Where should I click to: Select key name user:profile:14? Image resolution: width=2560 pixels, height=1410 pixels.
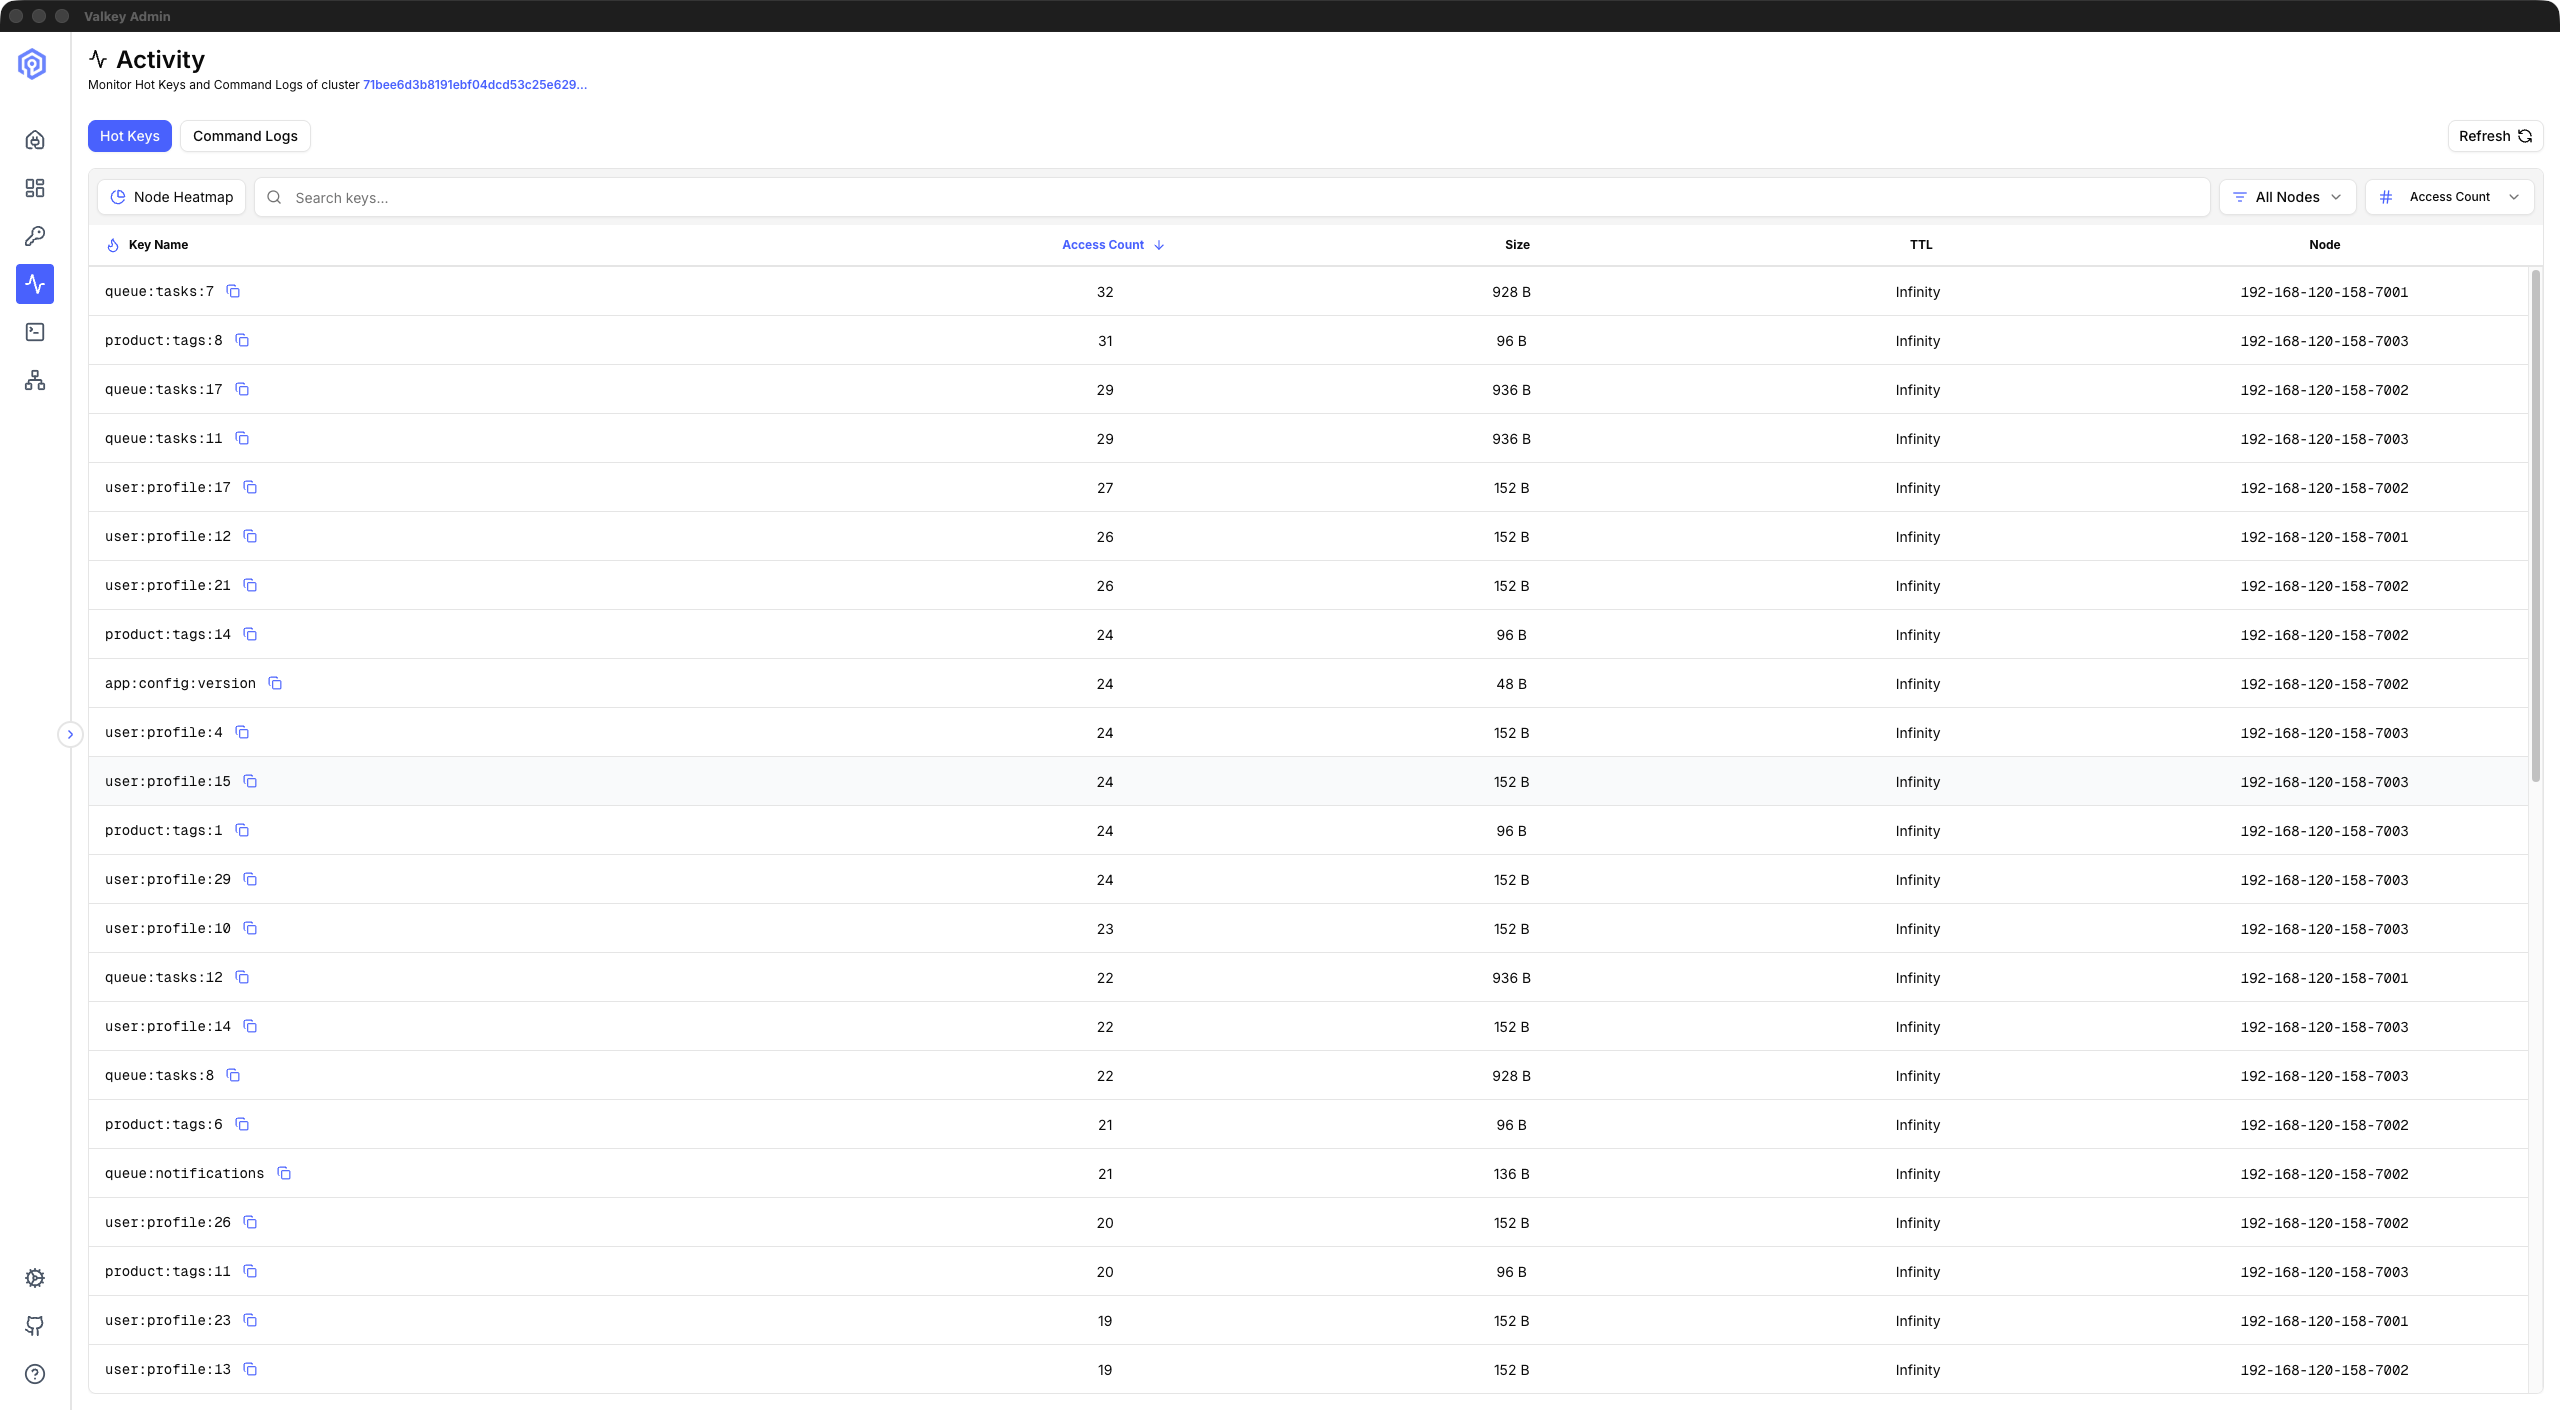[x=168, y=1026]
